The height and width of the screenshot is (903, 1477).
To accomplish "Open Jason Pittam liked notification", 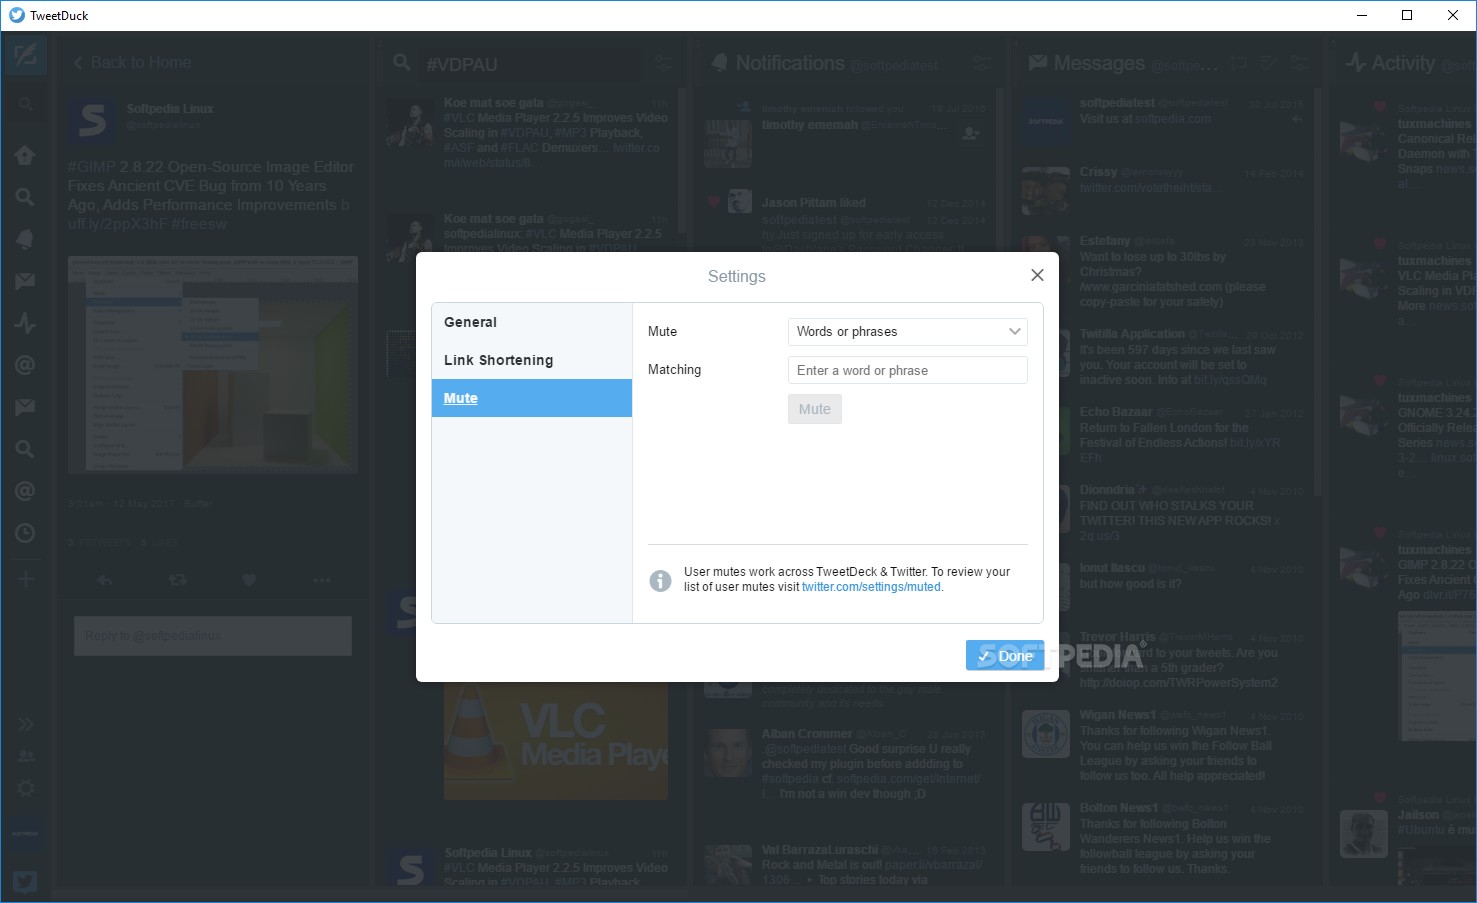I will click(844, 218).
